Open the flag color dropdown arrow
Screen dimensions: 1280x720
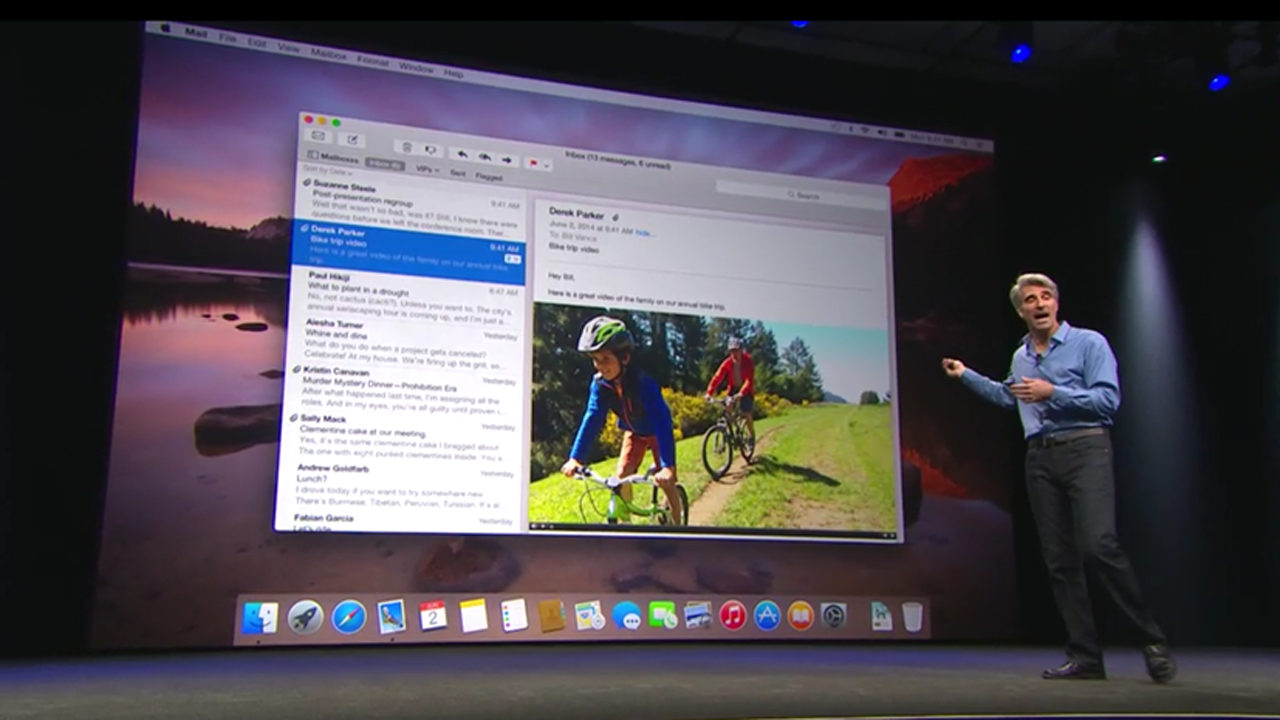(x=547, y=164)
